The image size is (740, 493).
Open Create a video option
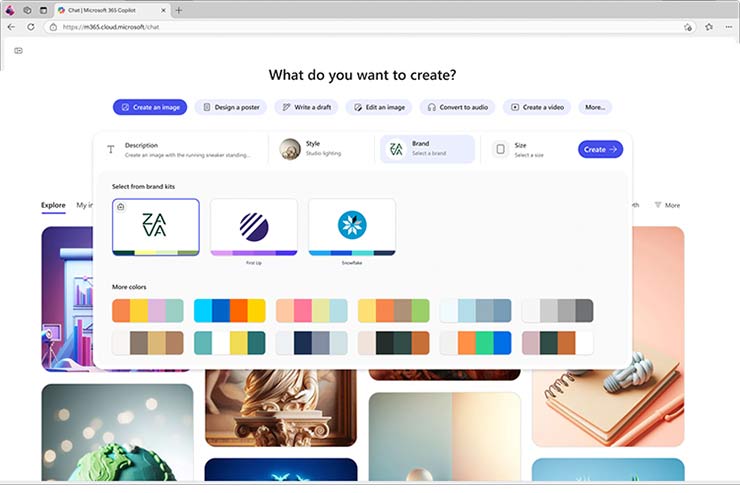[x=539, y=107]
